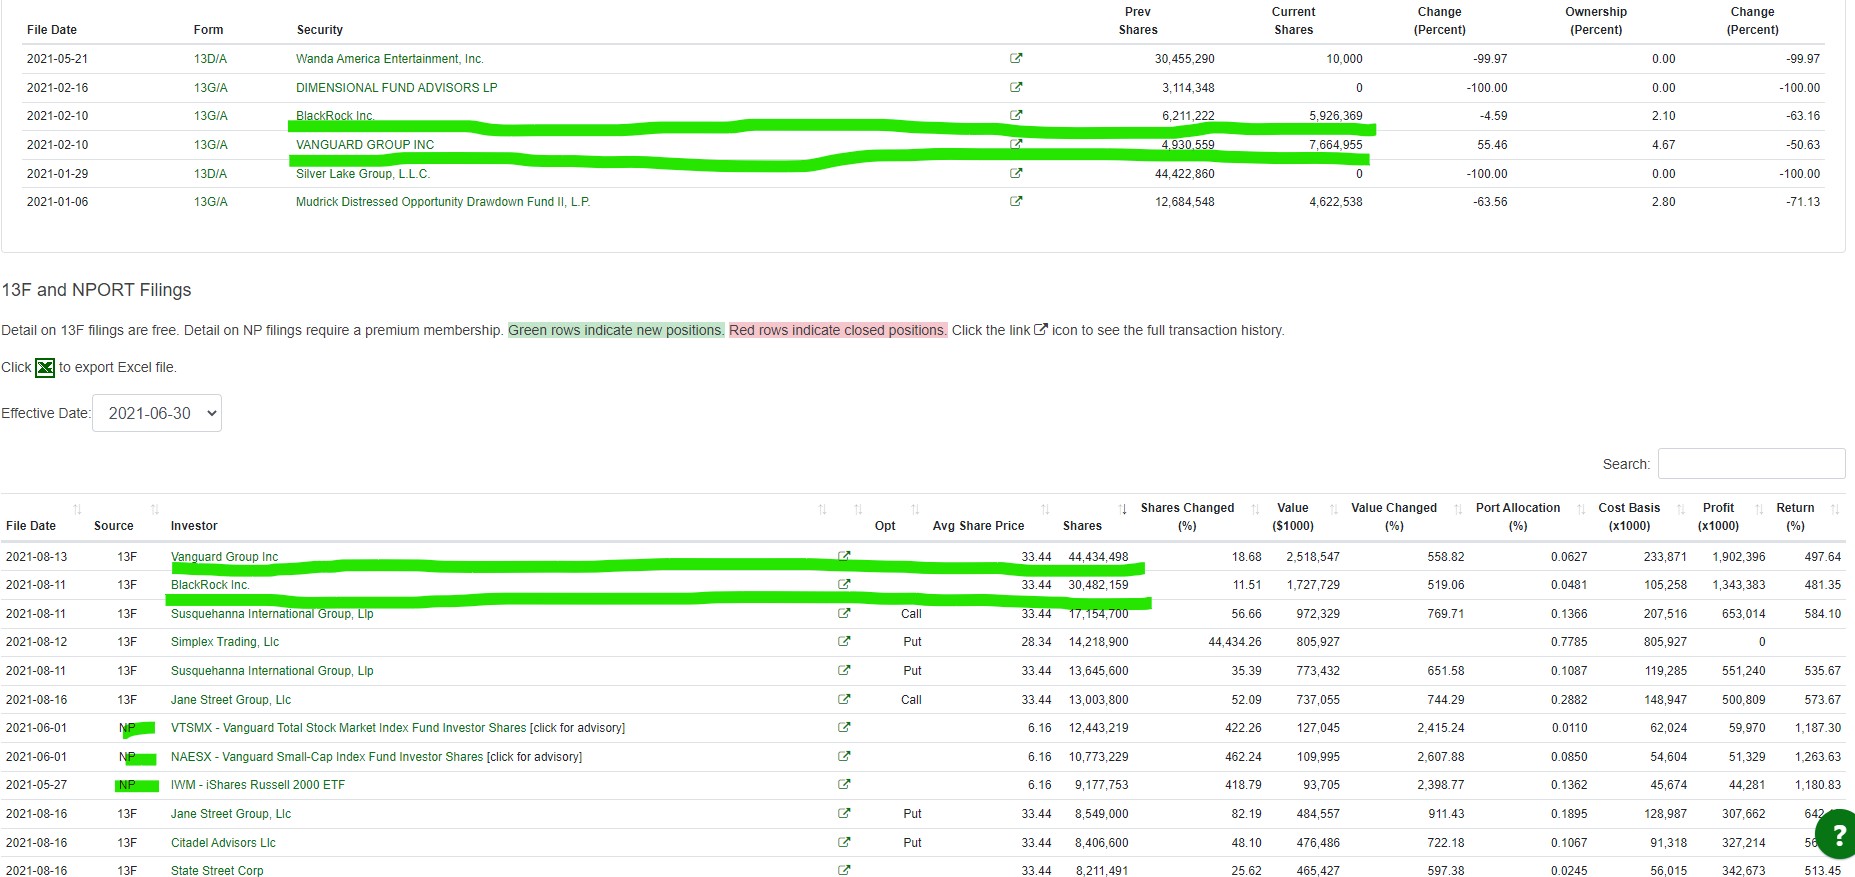The image size is (1855, 877).
Task: Open Mudrick Distressed Opportunity Drawdown Fund link
Action: (443, 202)
